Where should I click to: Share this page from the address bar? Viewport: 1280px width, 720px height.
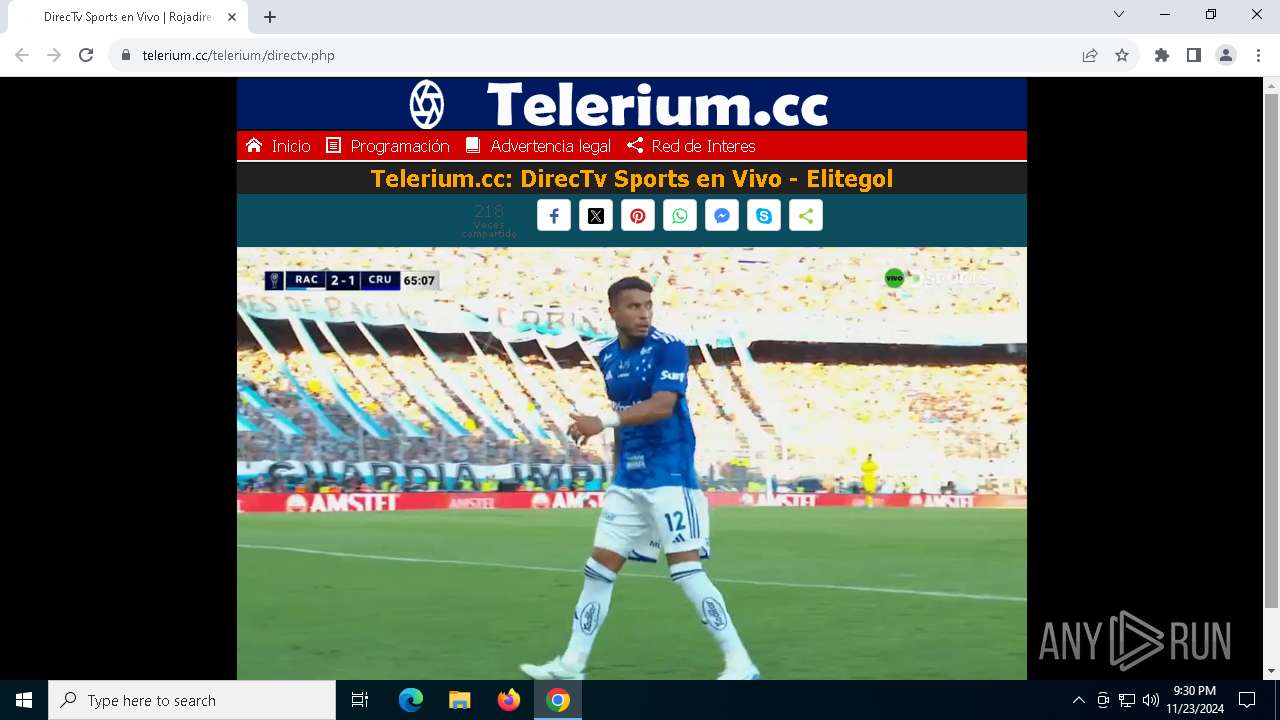1090,55
